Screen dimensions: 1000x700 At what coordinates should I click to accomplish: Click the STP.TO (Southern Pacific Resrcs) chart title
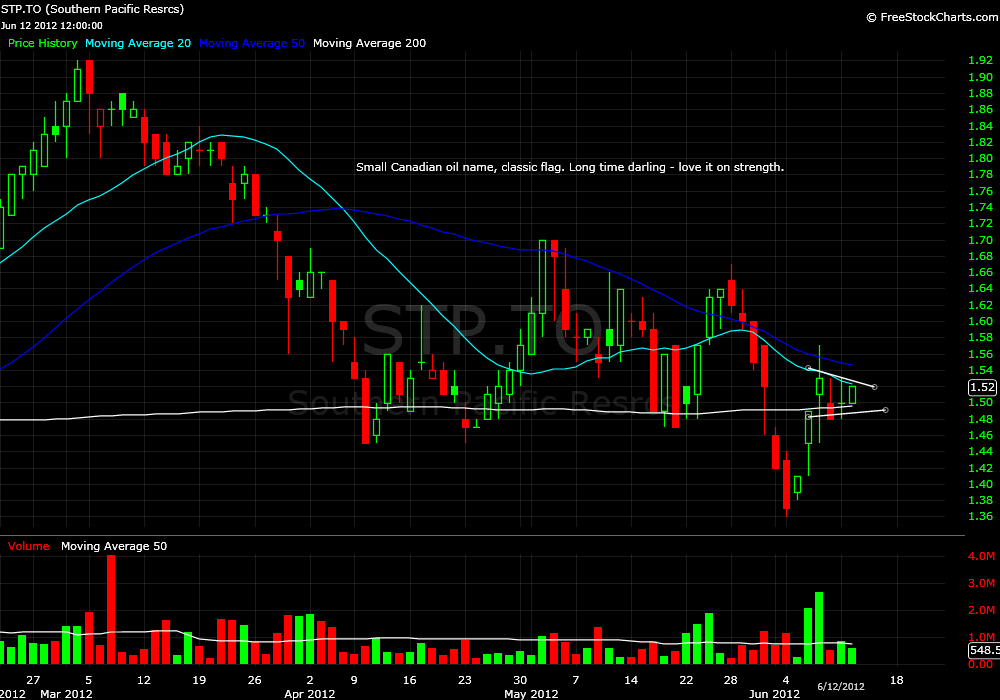[92, 9]
